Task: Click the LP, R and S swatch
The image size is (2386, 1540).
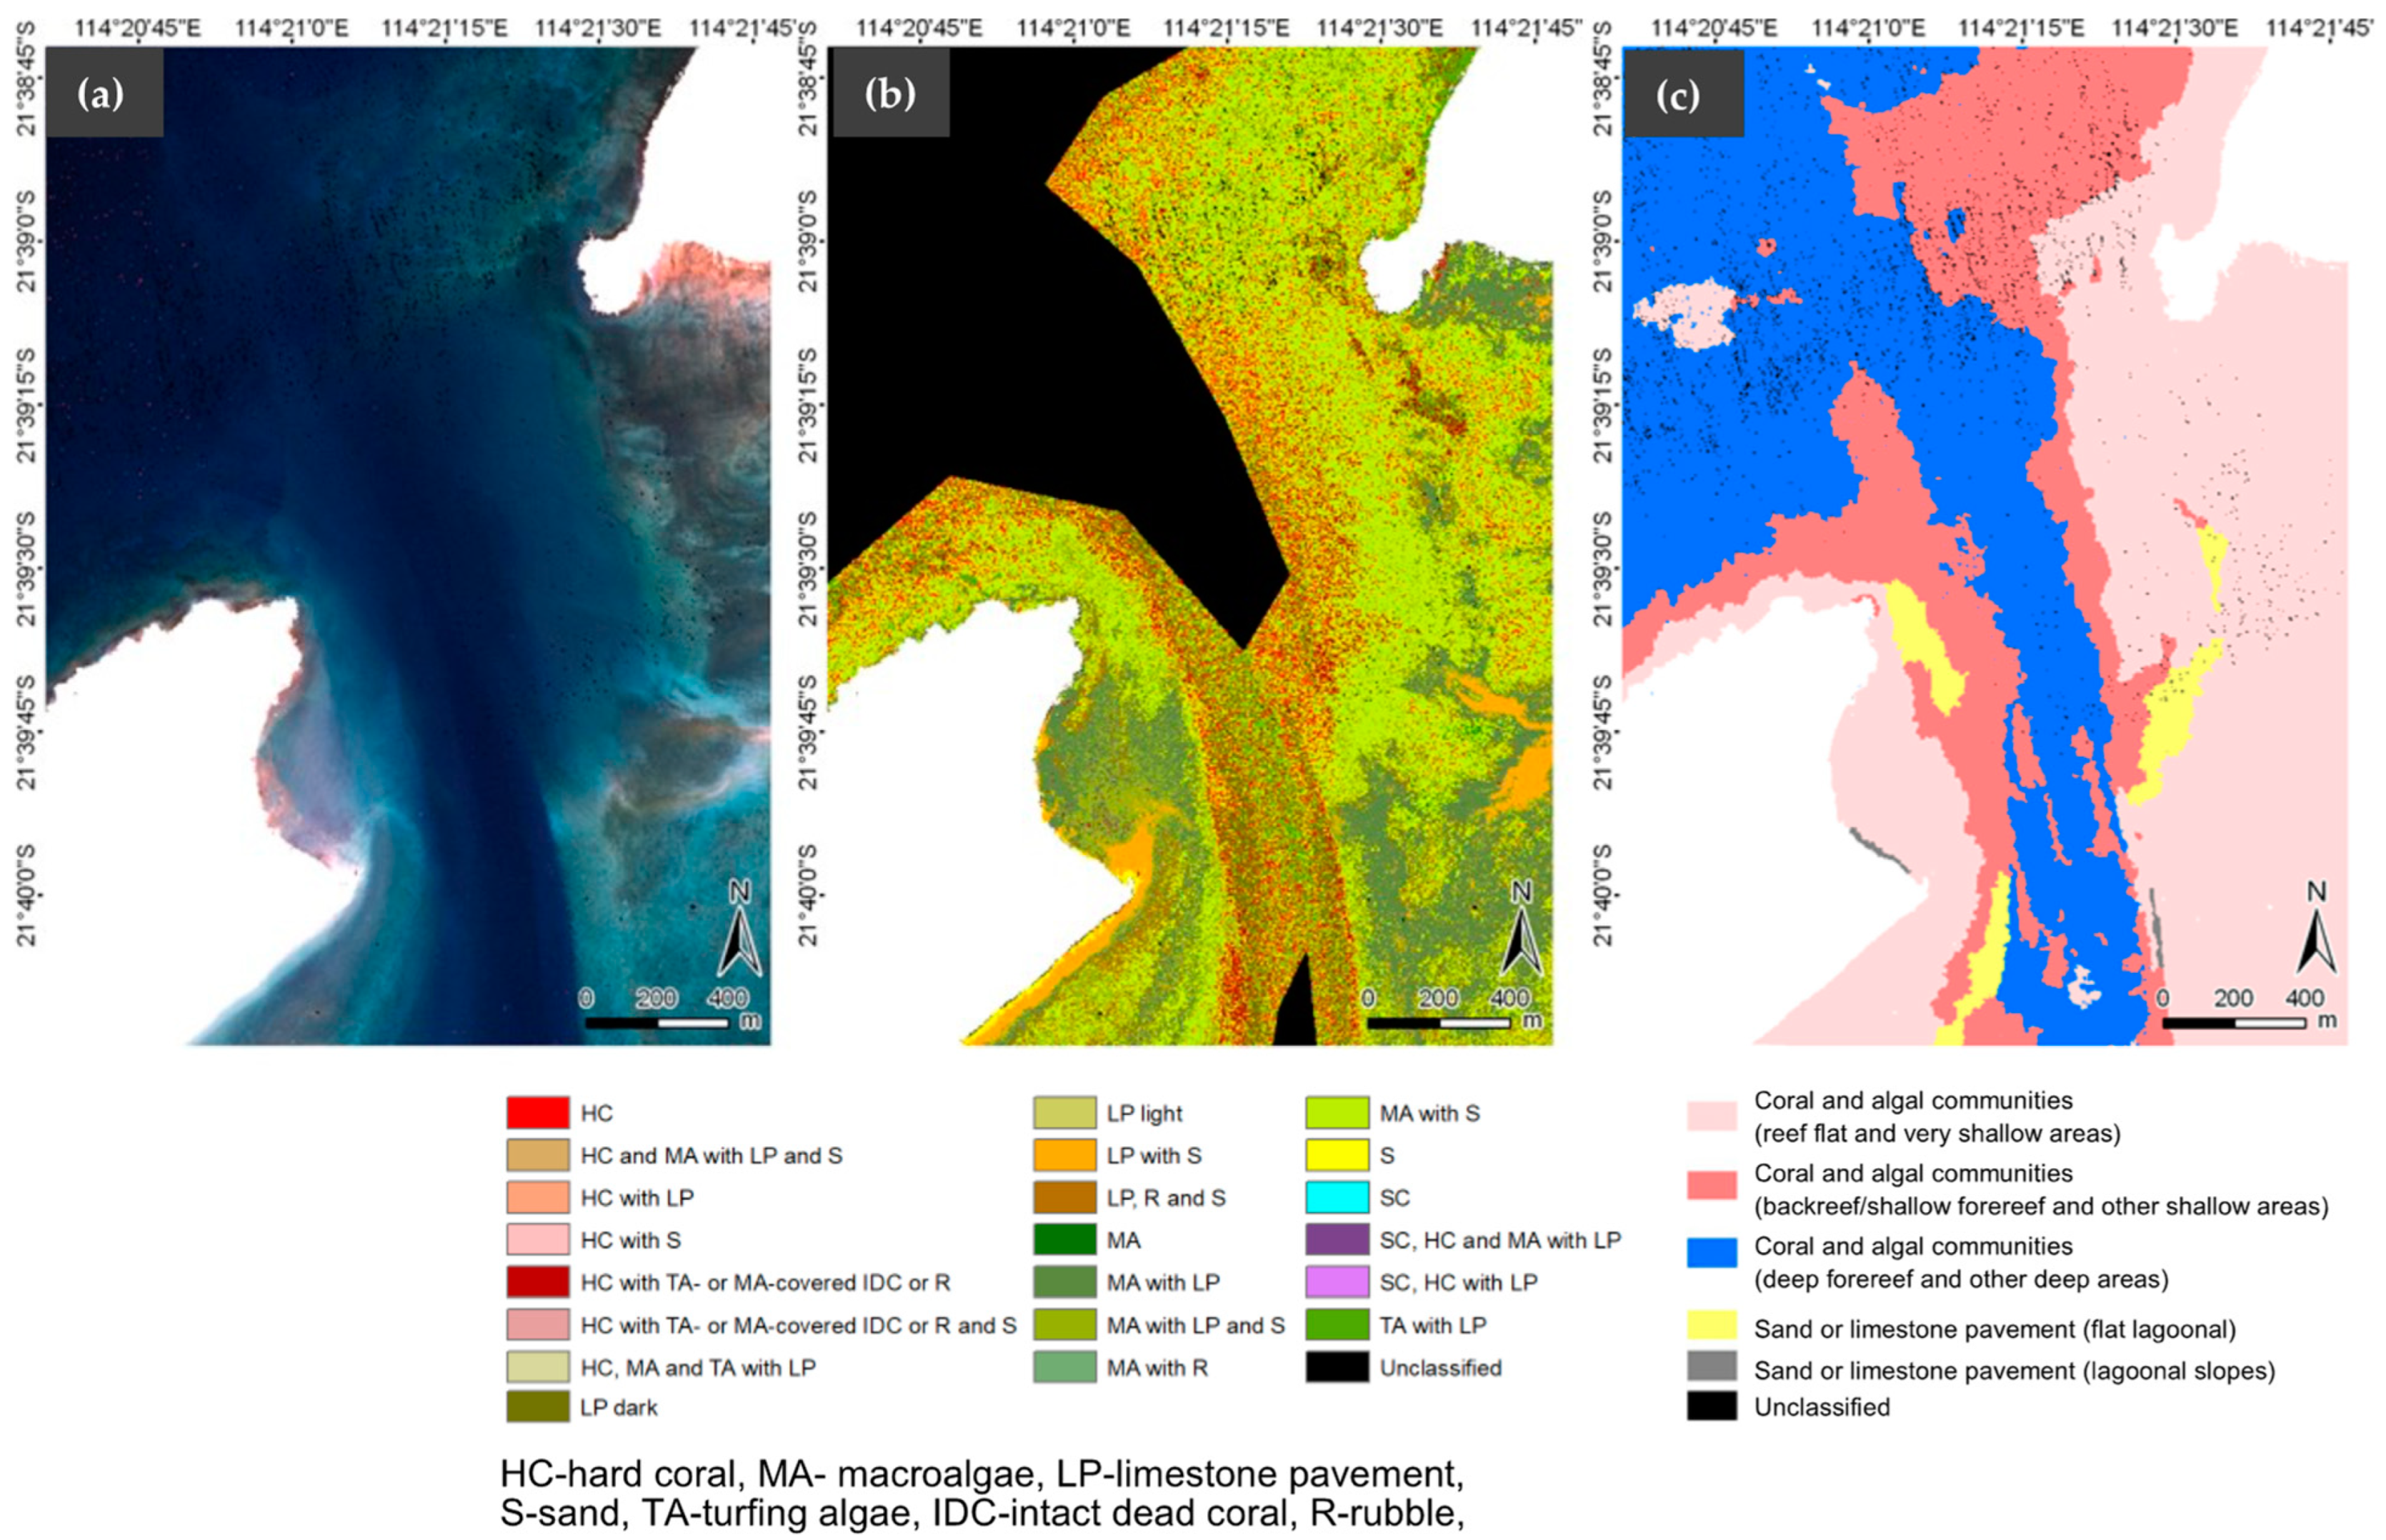Action: pyautogui.click(x=1064, y=1197)
